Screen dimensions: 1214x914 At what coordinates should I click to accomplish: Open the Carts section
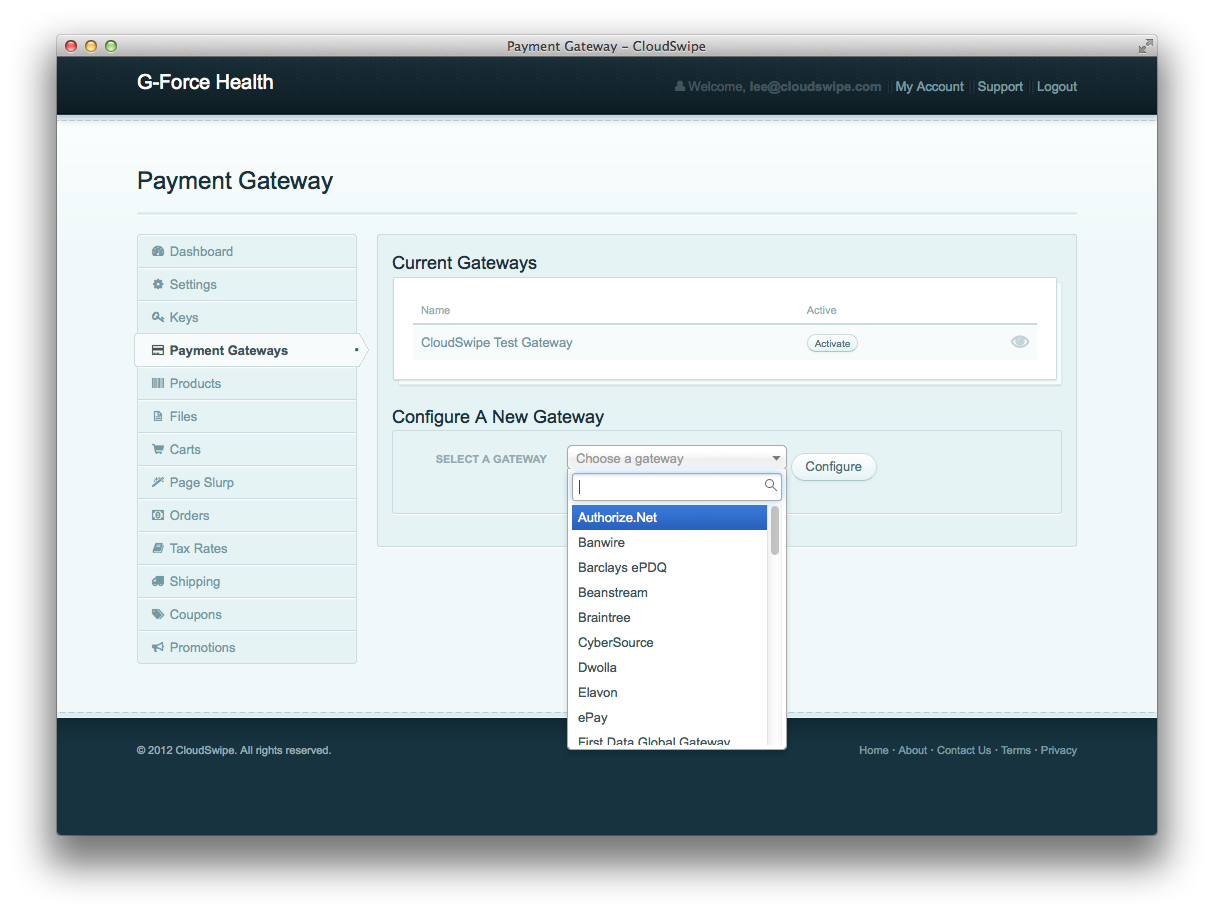tap(247, 449)
